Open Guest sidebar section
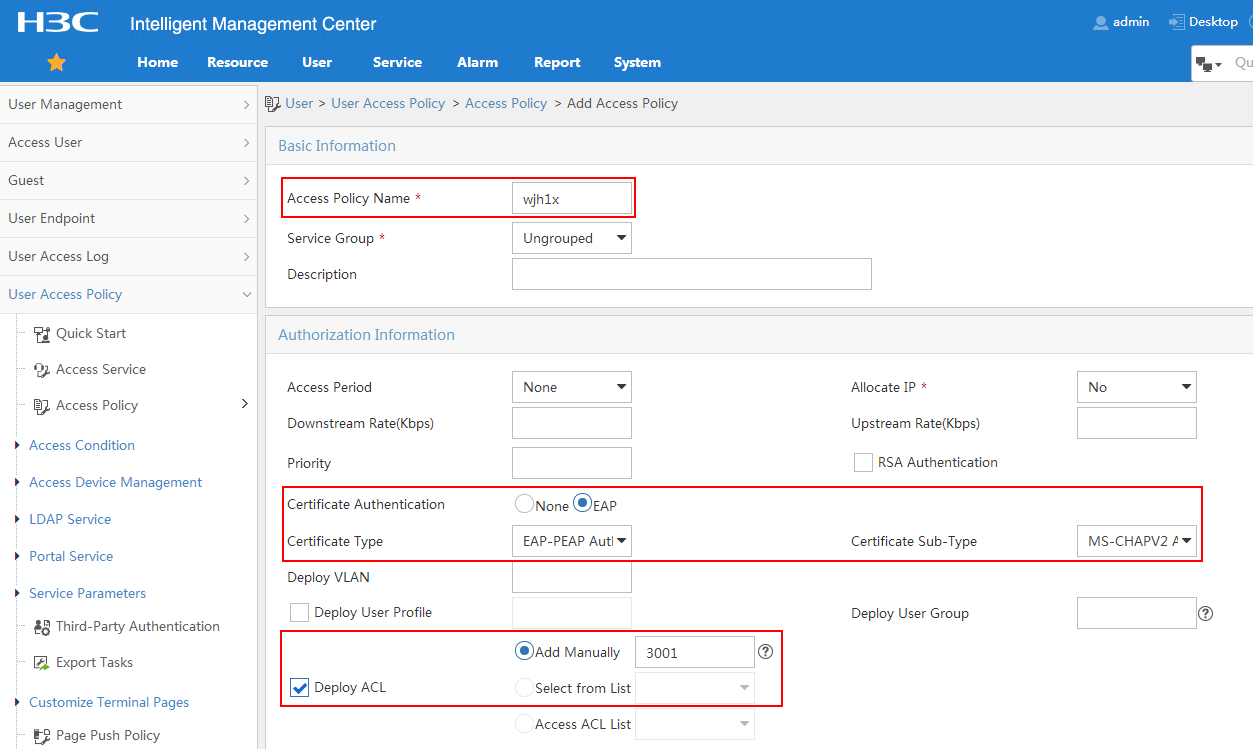This screenshot has height=749, width=1253. click(128, 180)
